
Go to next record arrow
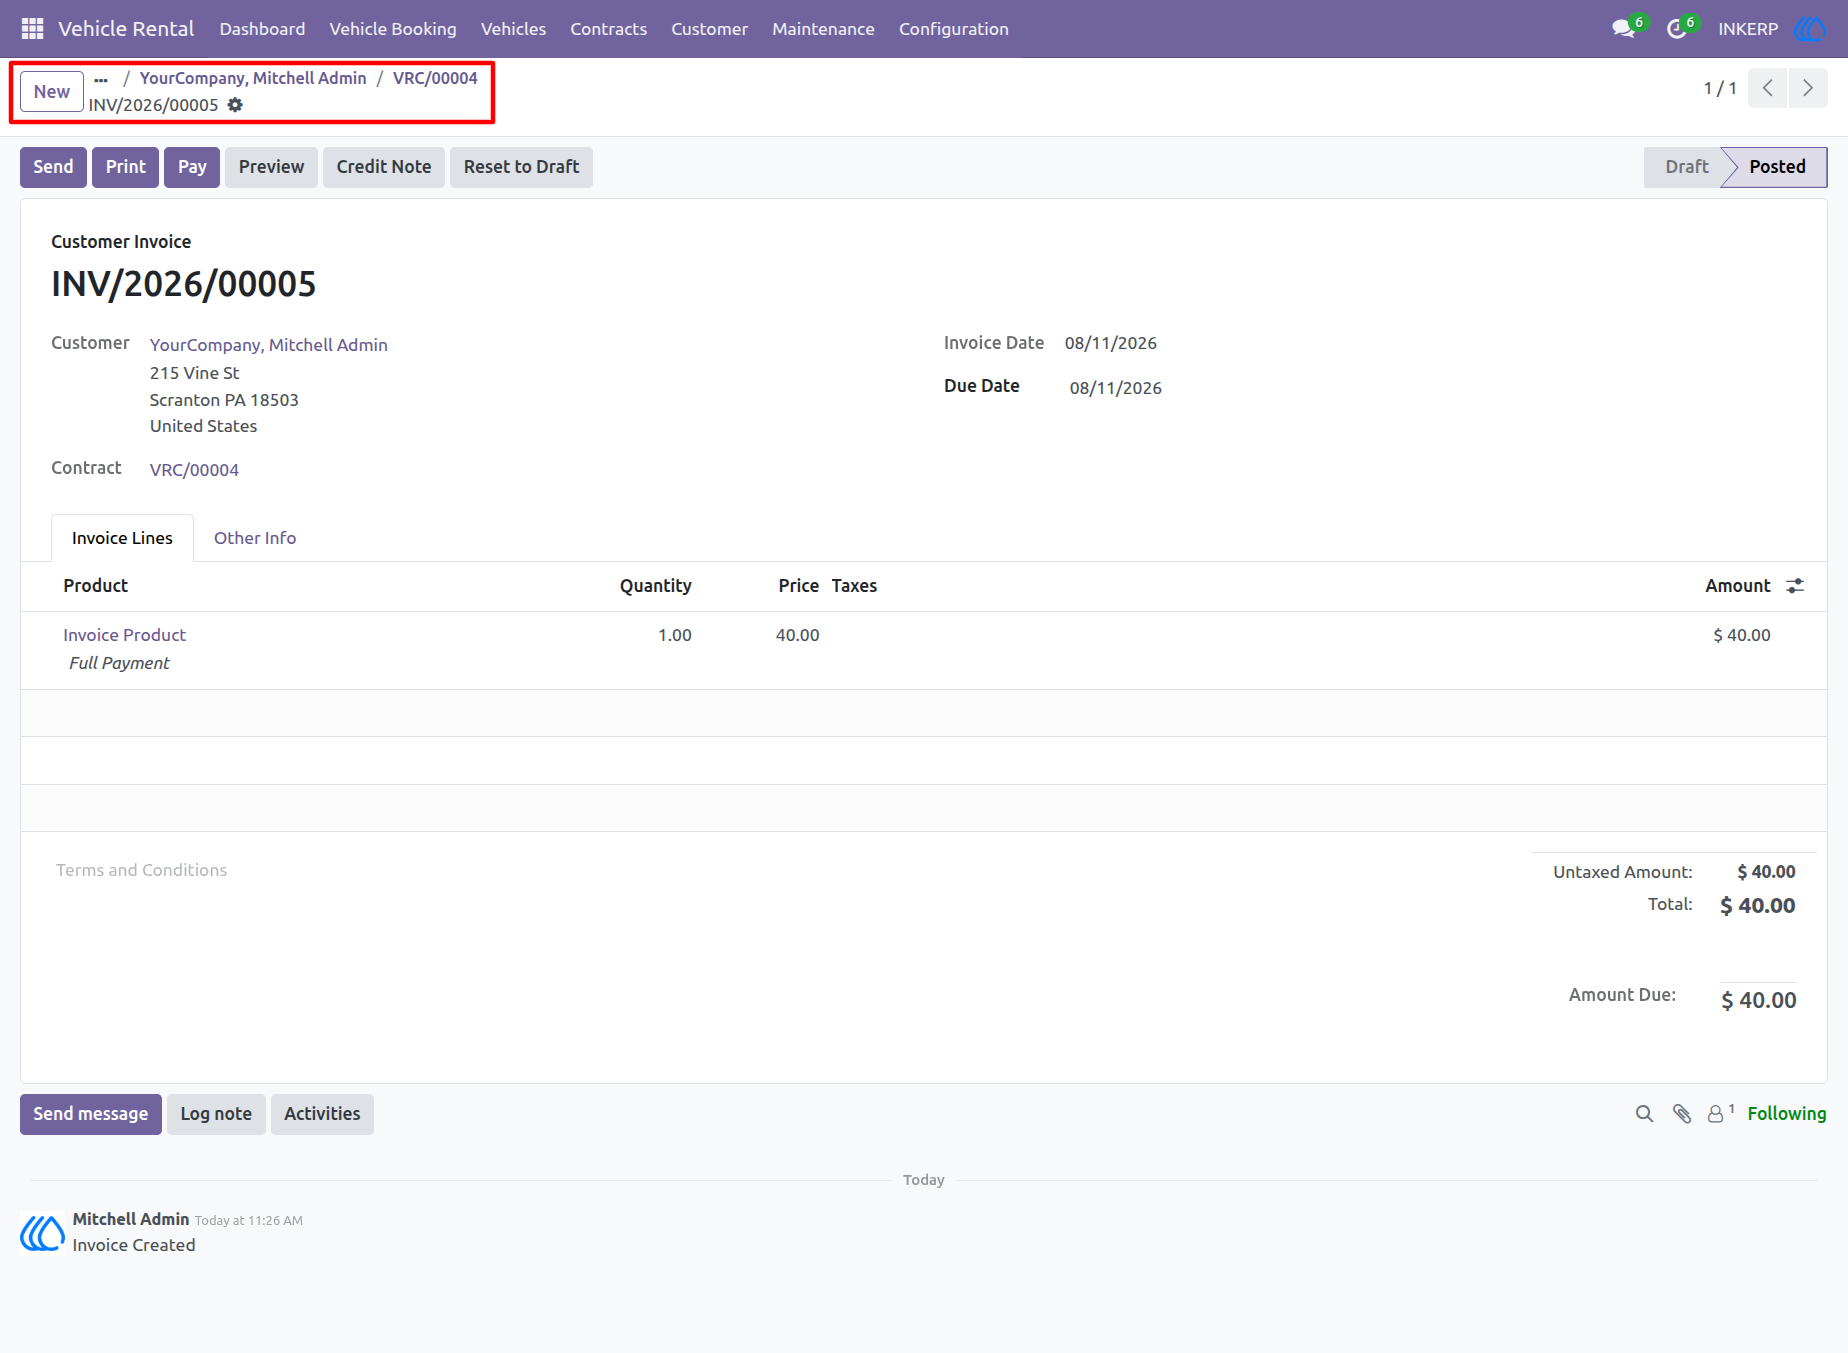coord(1808,88)
